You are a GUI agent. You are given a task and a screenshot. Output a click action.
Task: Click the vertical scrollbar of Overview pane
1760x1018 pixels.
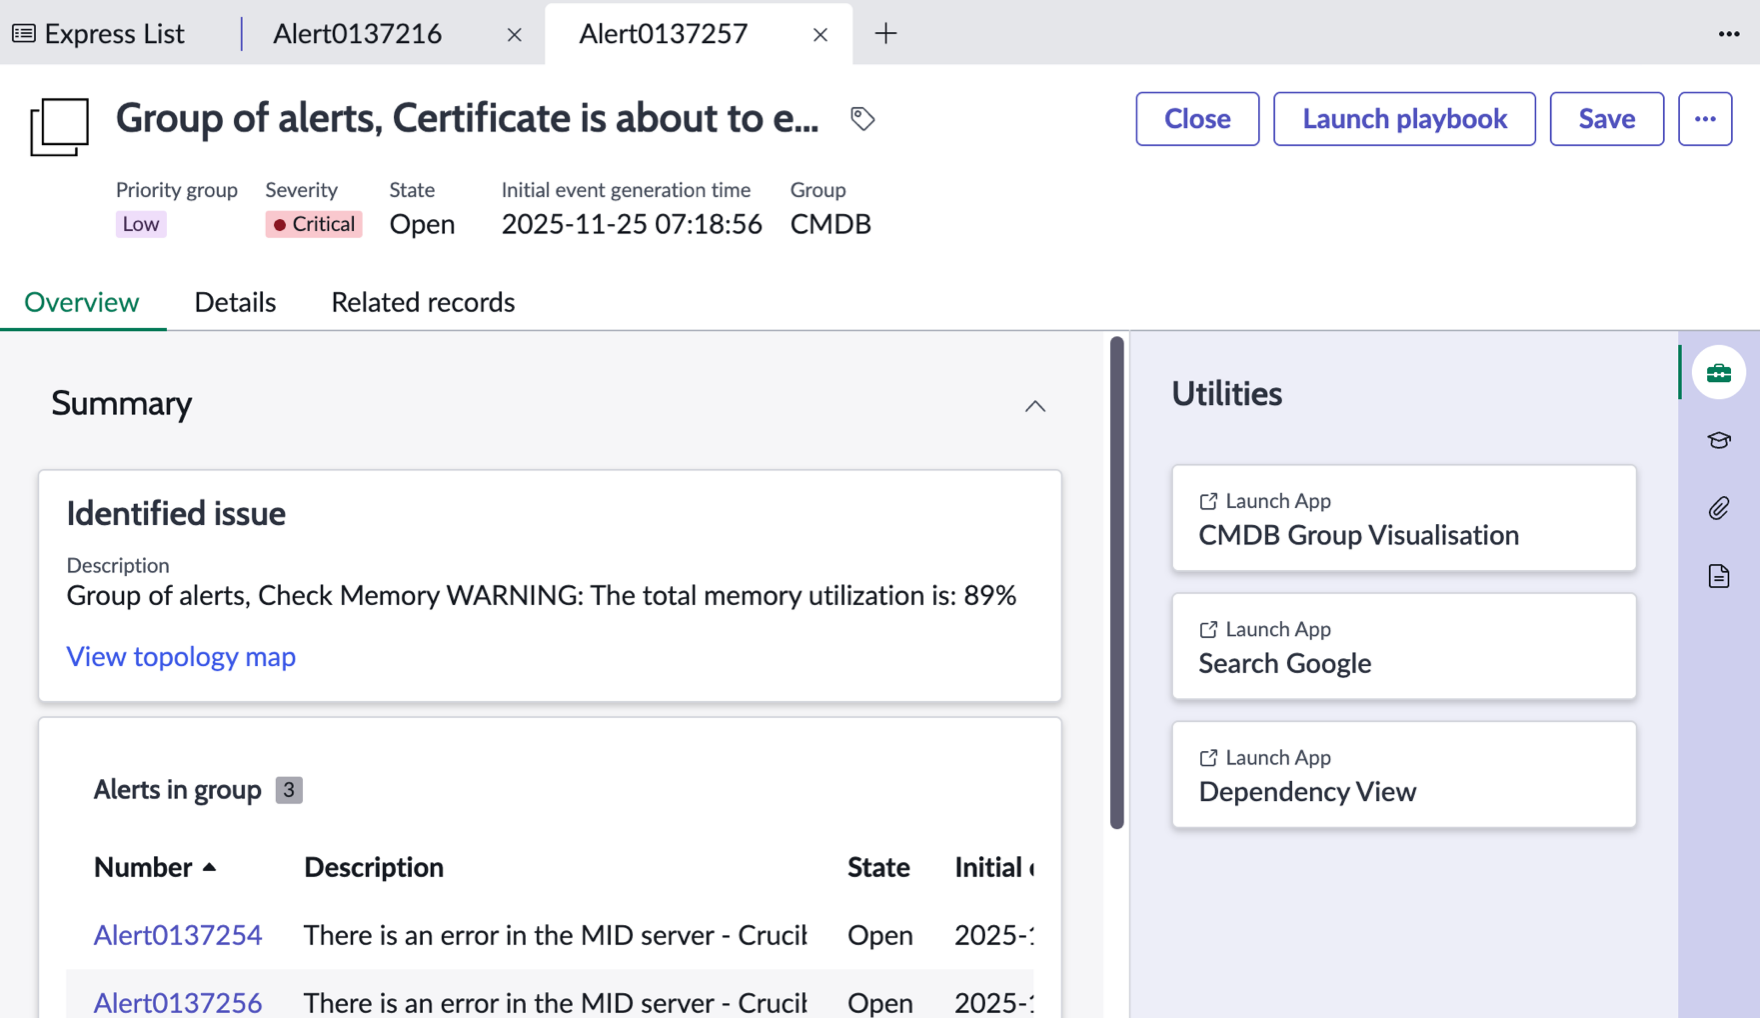click(x=1117, y=583)
